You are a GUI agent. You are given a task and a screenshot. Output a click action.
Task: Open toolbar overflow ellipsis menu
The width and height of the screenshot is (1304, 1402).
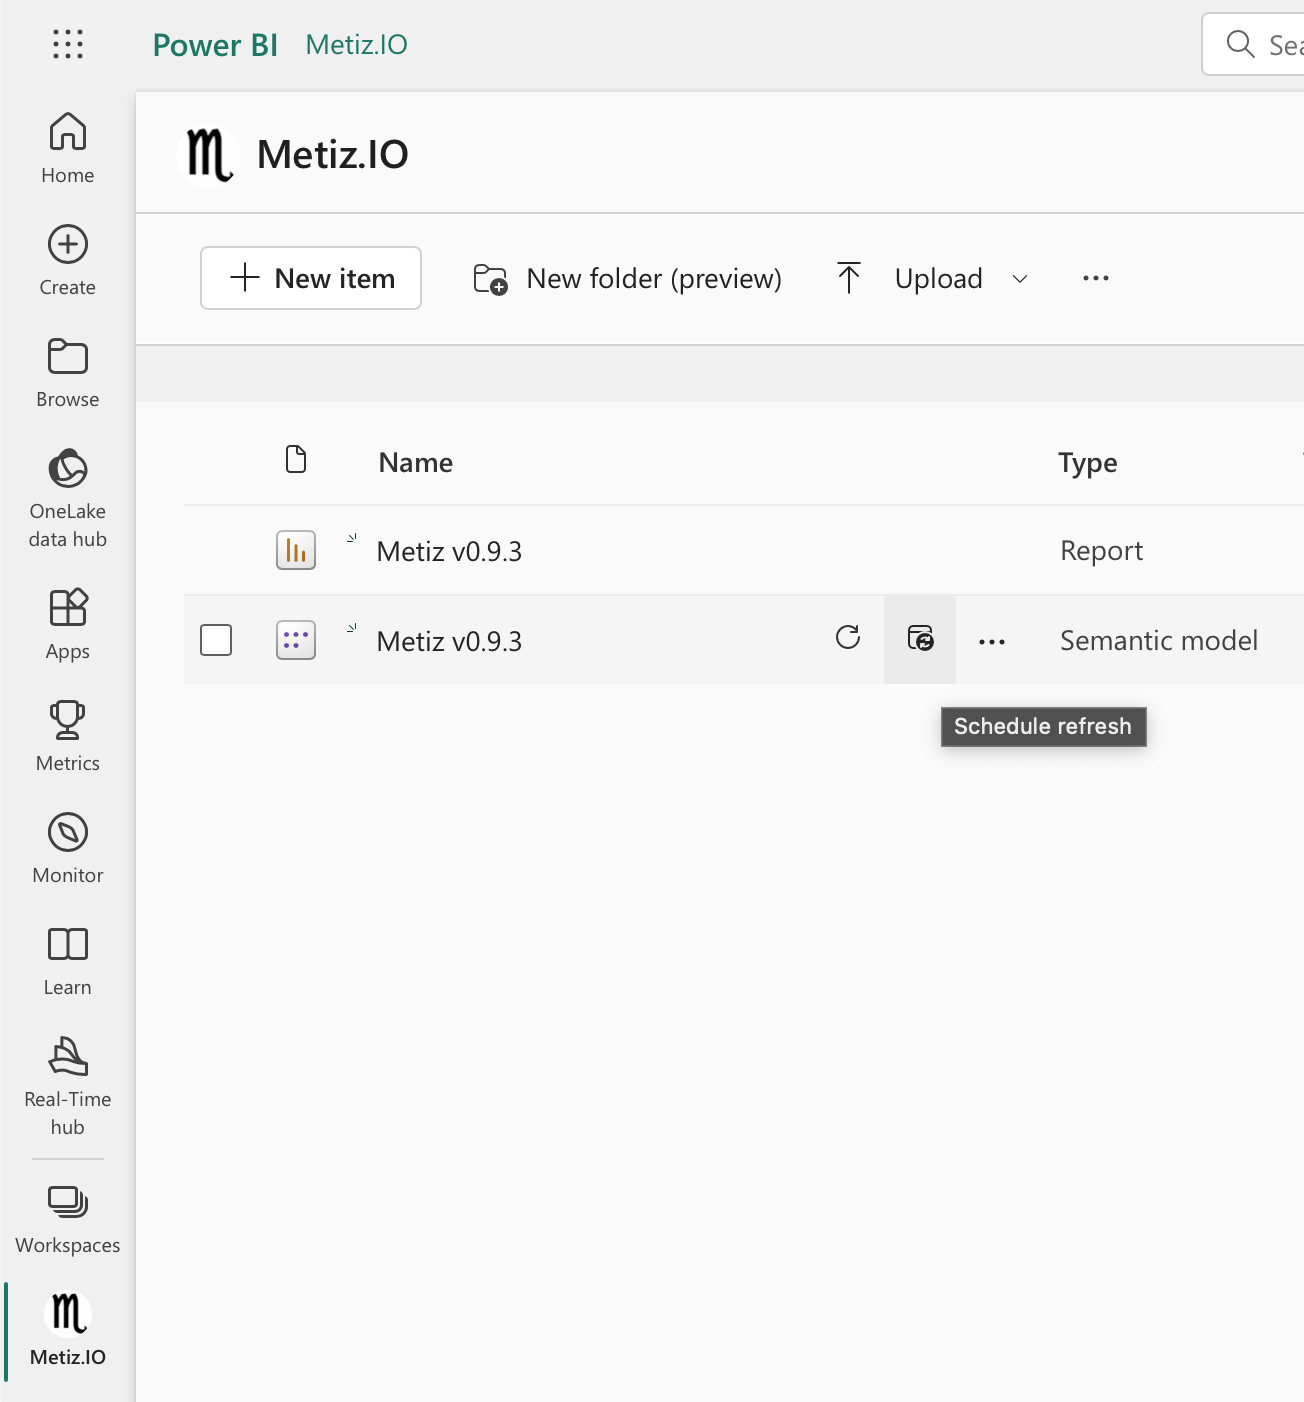pos(1096,278)
